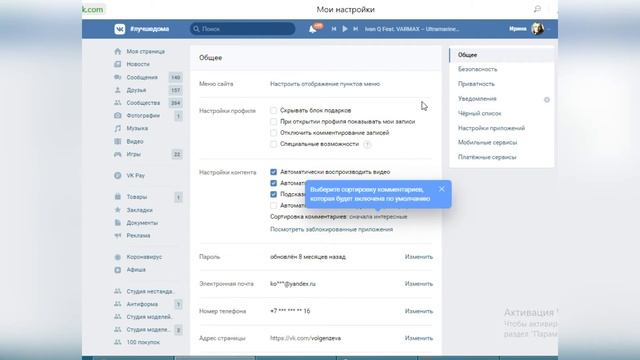Click Изменить next to Адрес страницы
640x360 pixels.
419,338
